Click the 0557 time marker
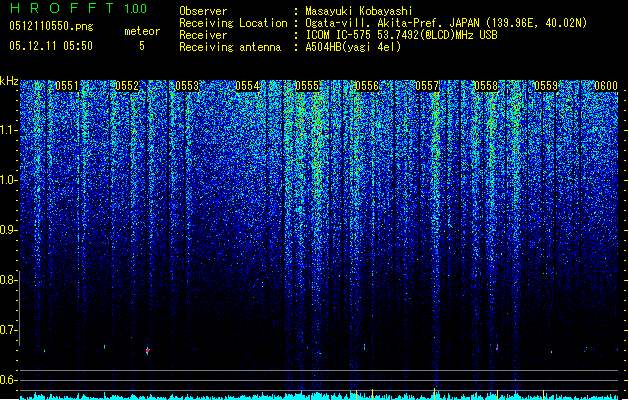The height and width of the screenshot is (400, 629). 427,86
